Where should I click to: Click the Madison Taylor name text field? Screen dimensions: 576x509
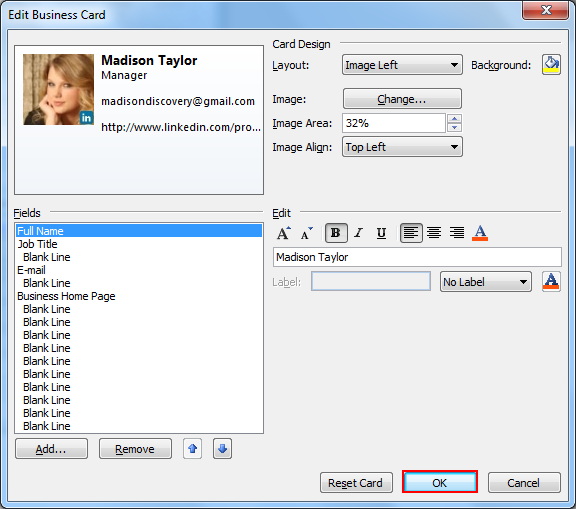pos(417,257)
